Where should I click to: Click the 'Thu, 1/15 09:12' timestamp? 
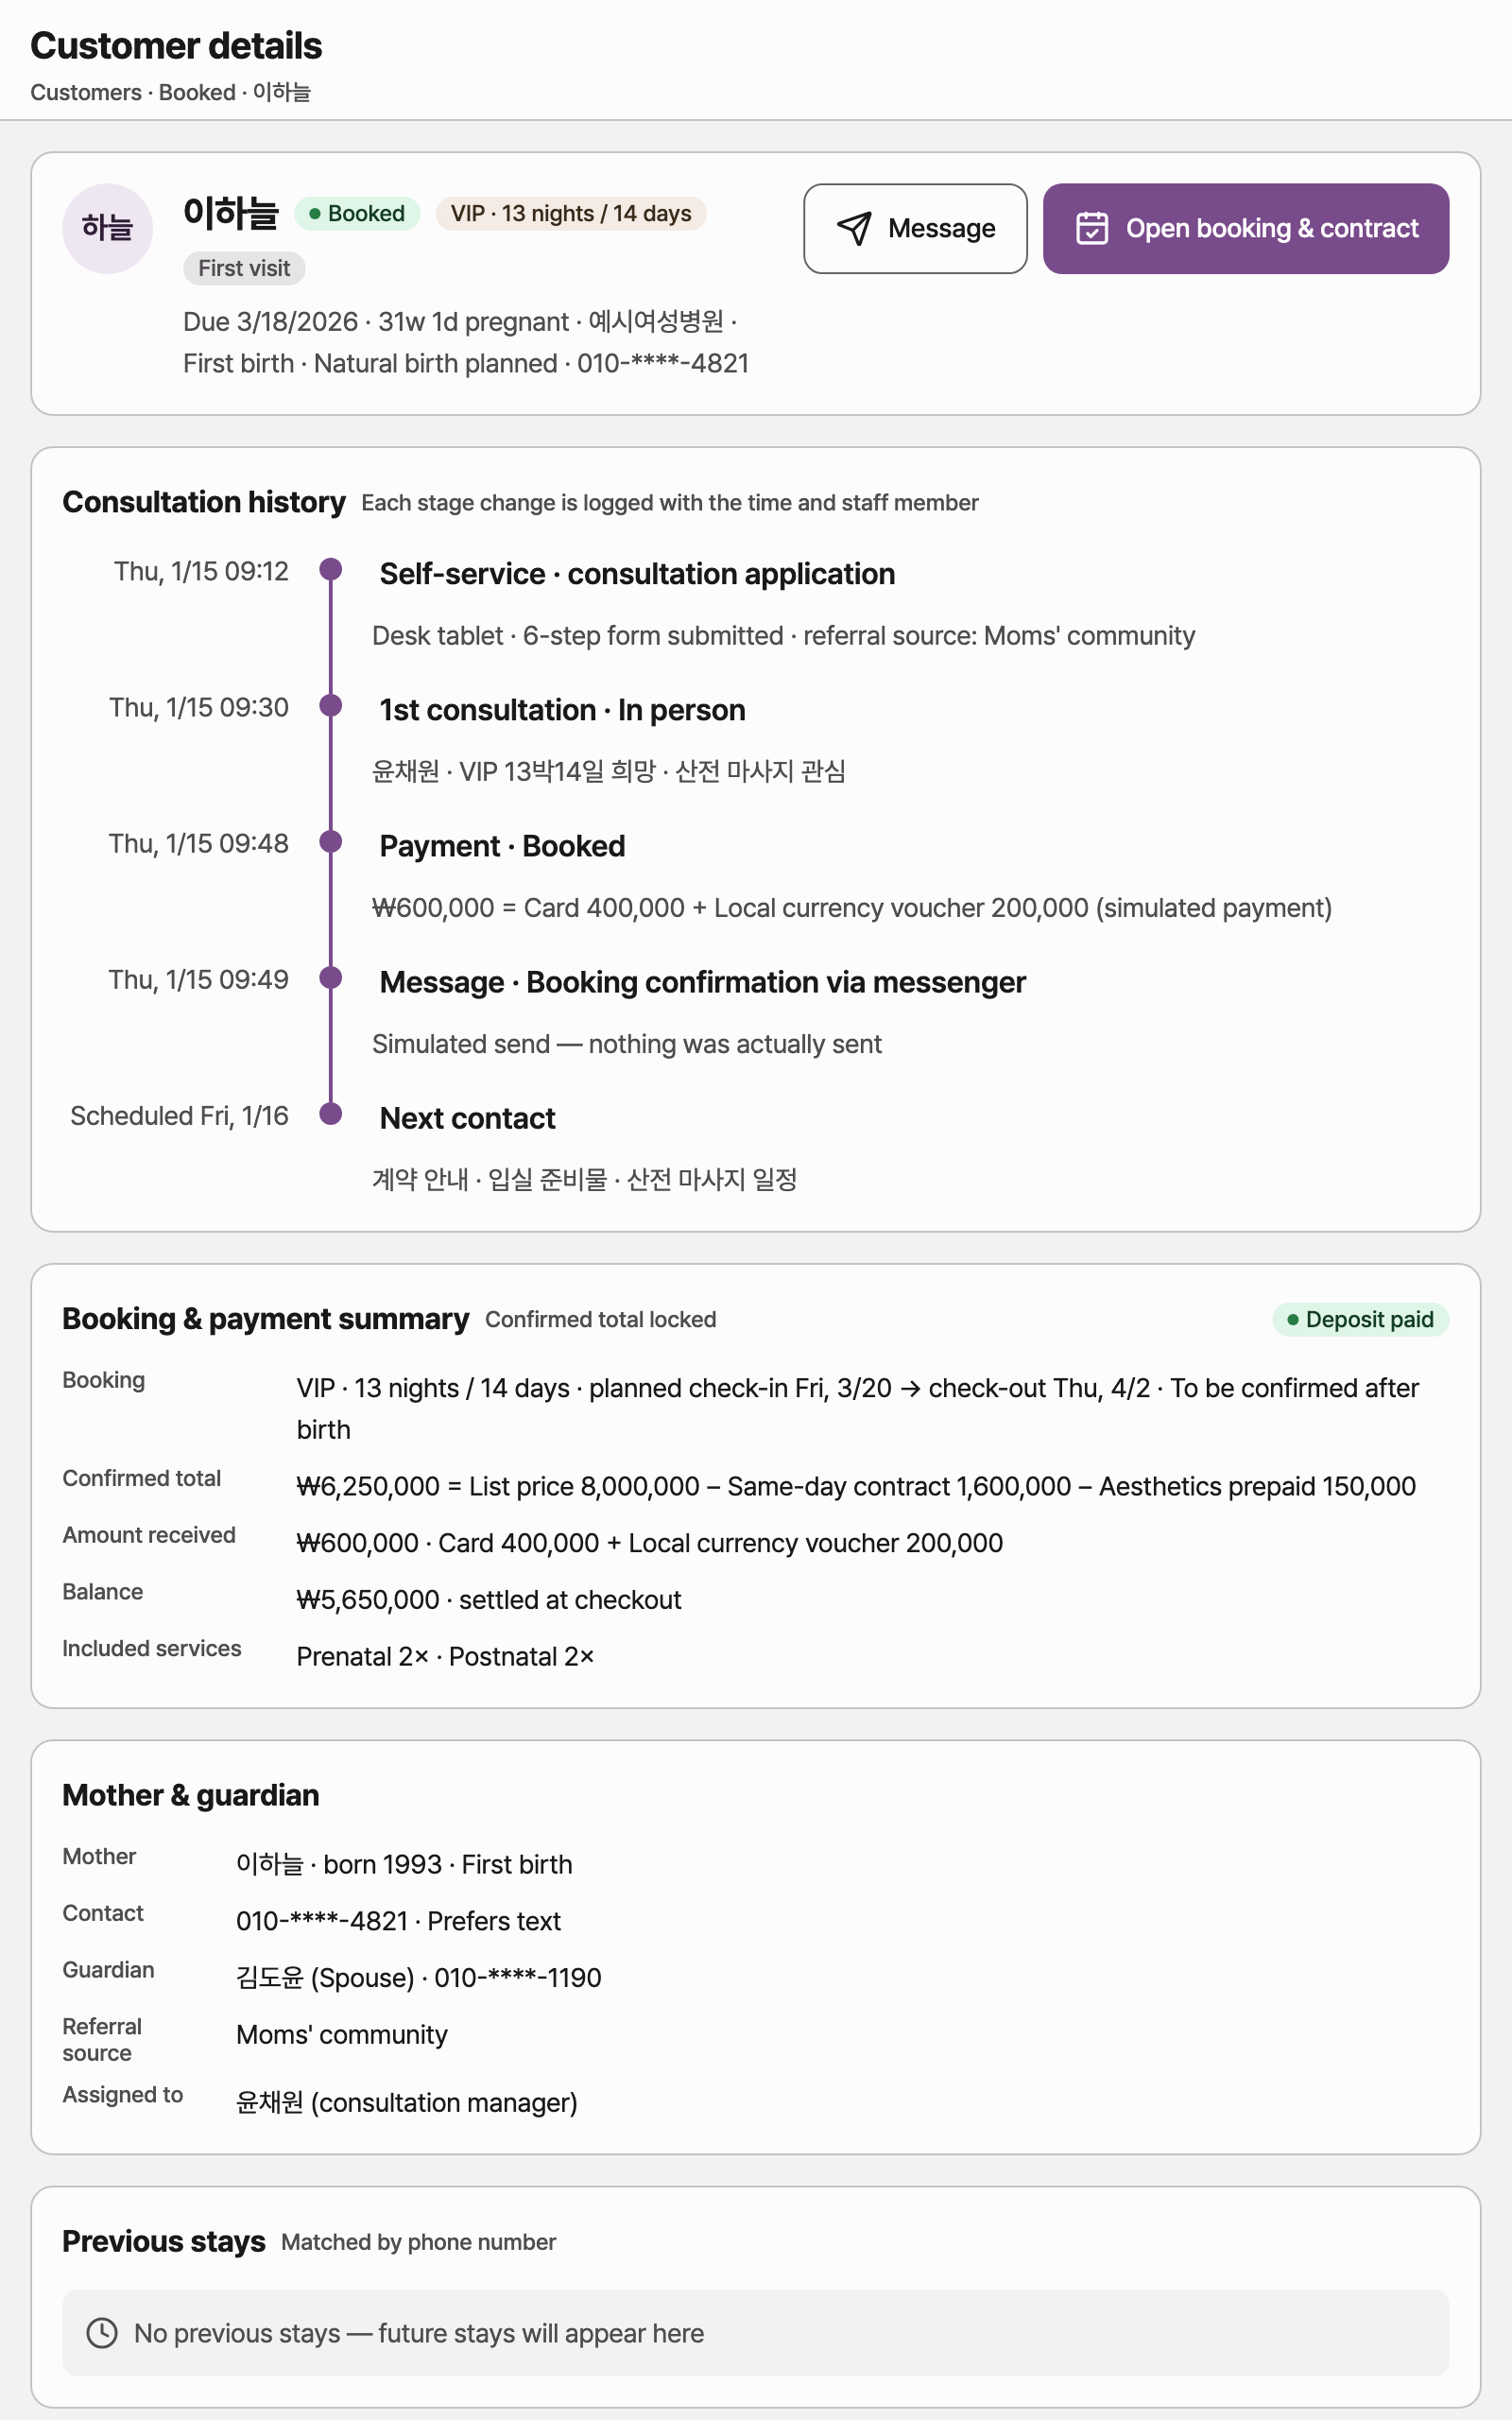[x=201, y=571]
